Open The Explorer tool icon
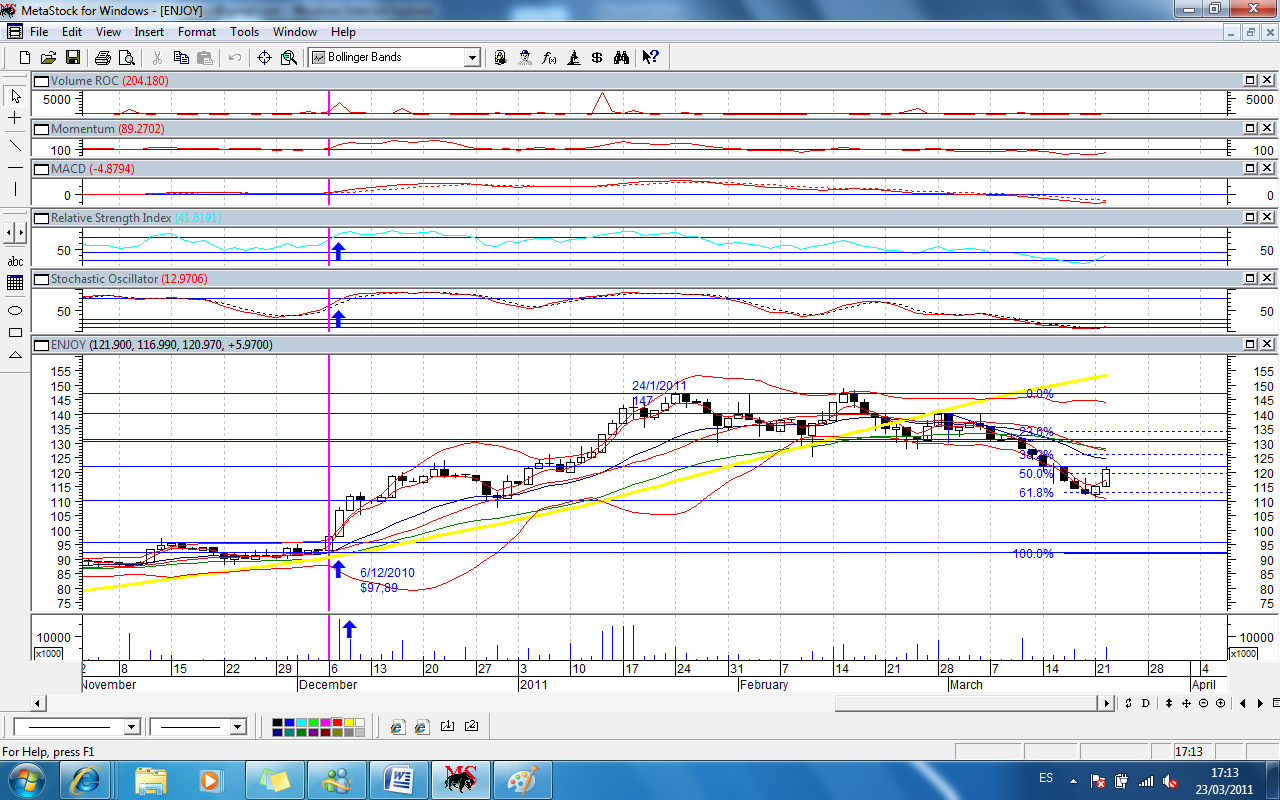 click(501, 57)
